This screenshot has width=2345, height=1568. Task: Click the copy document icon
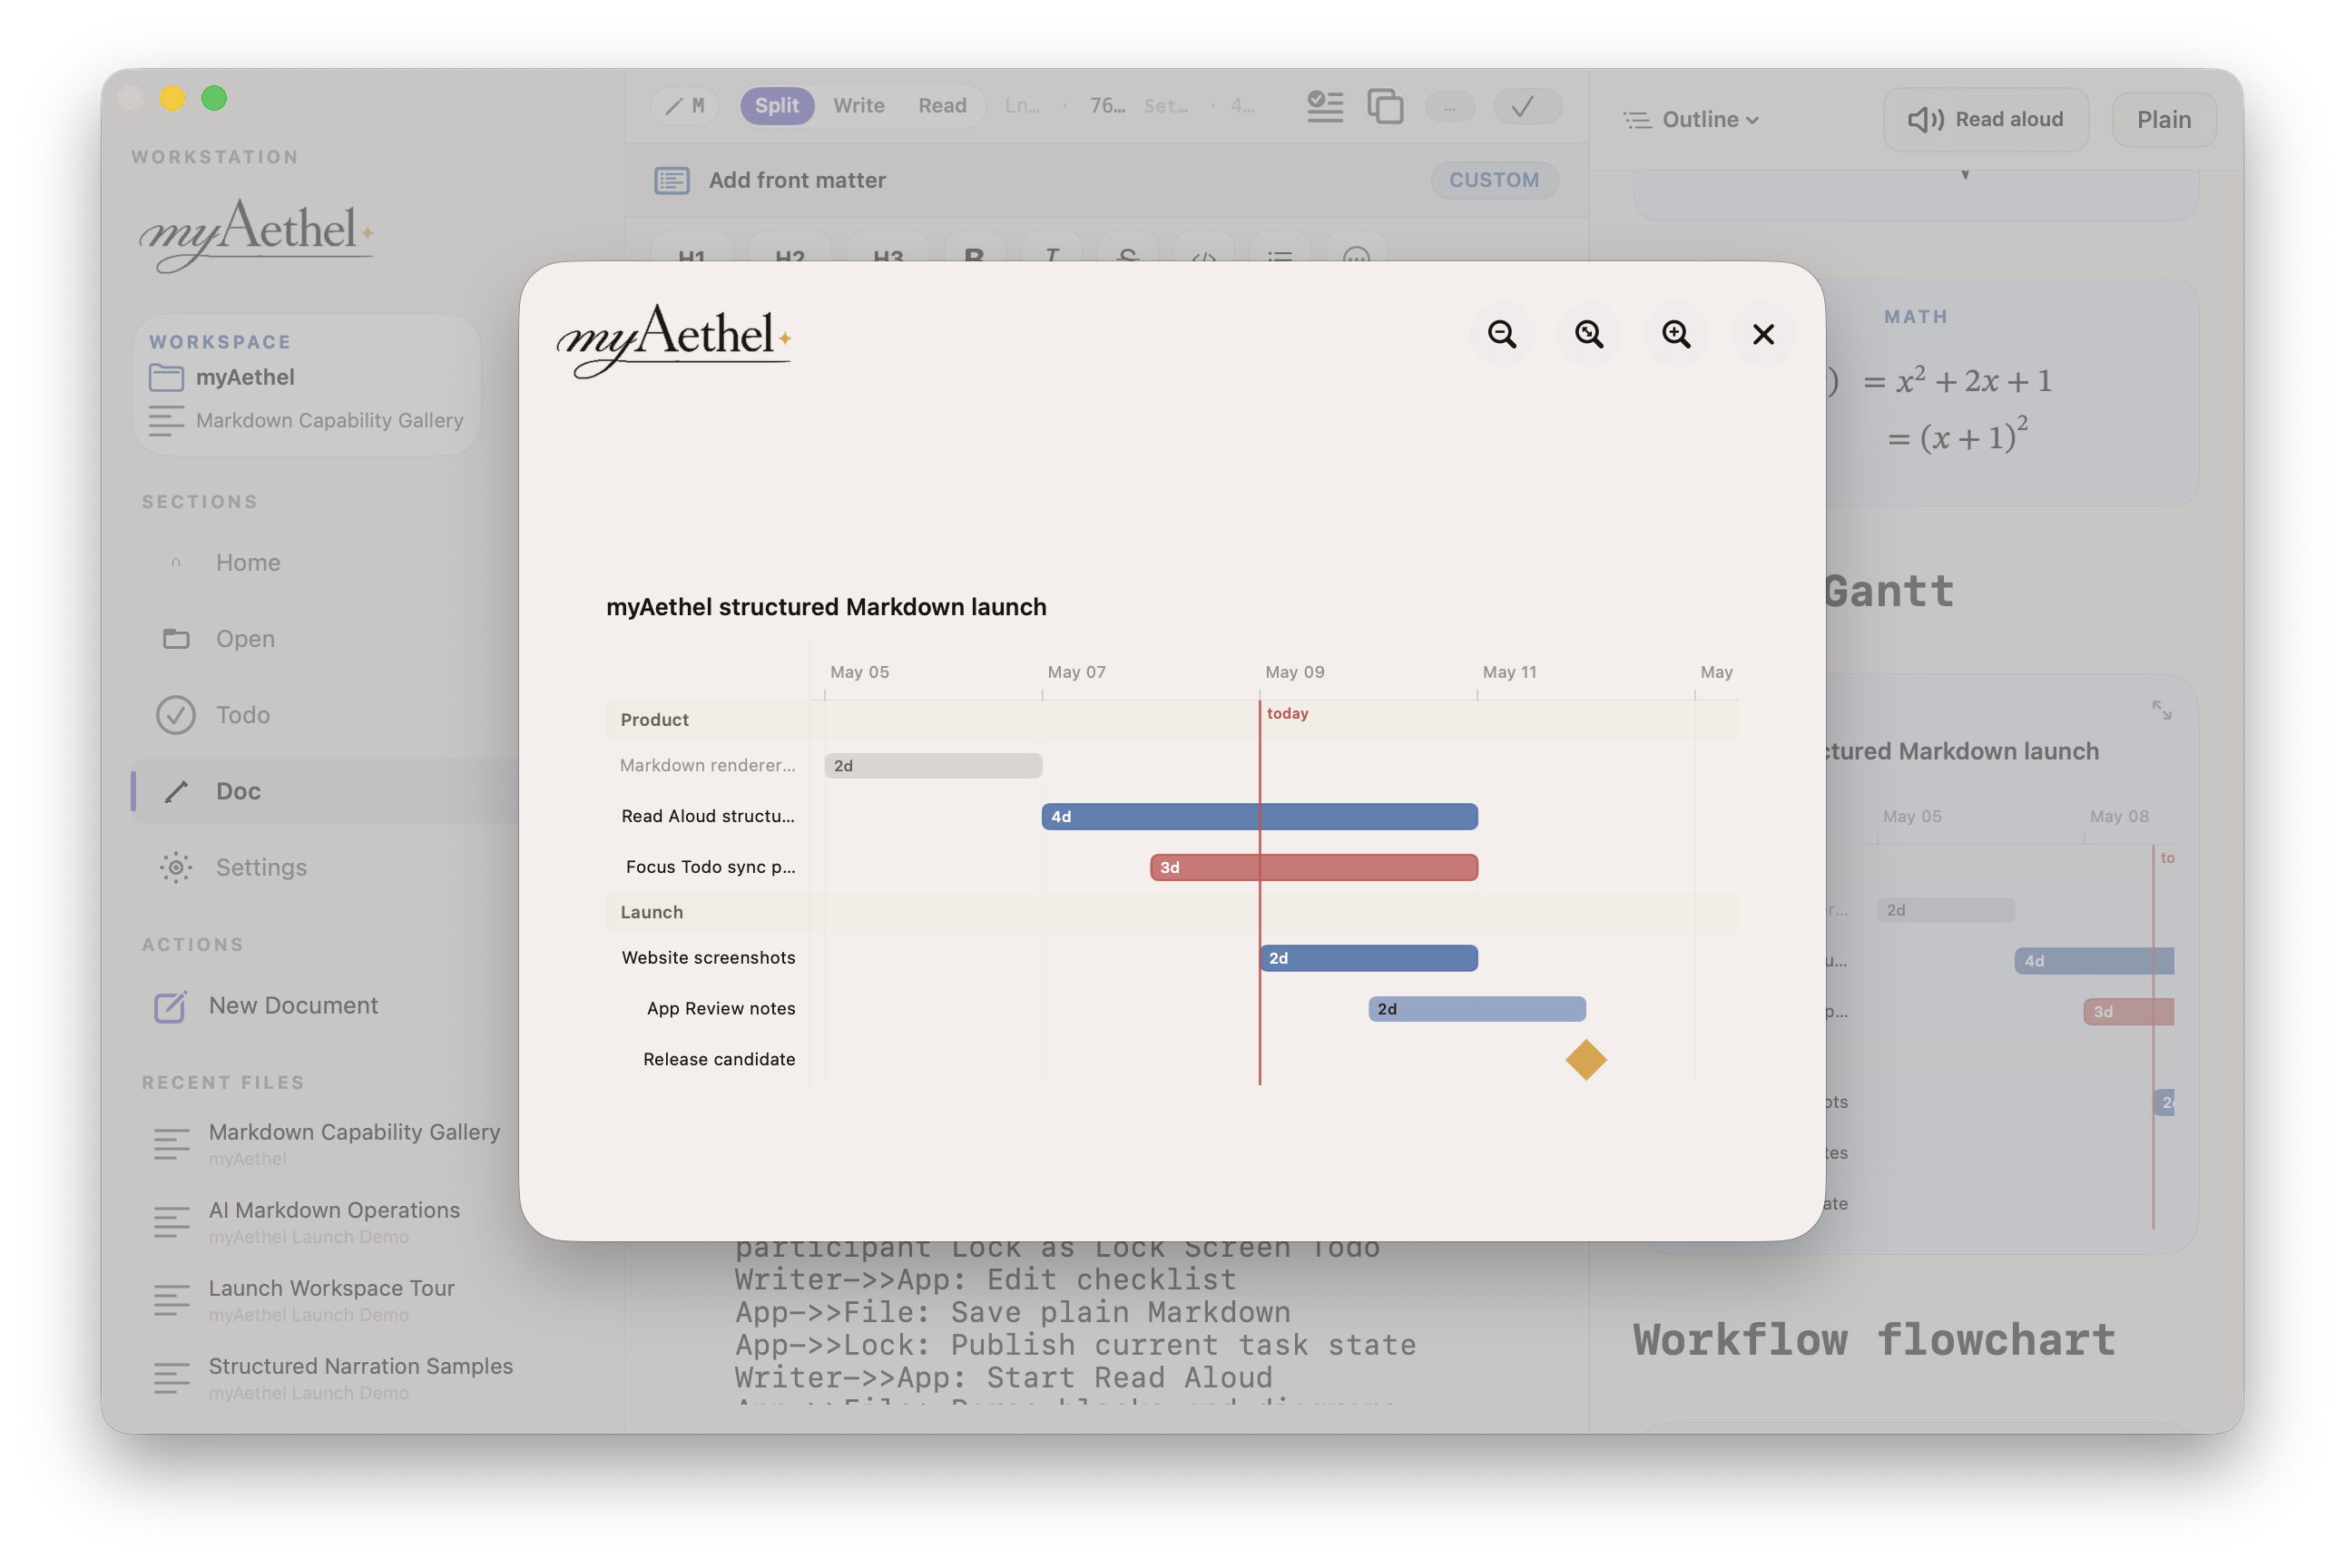1385,105
